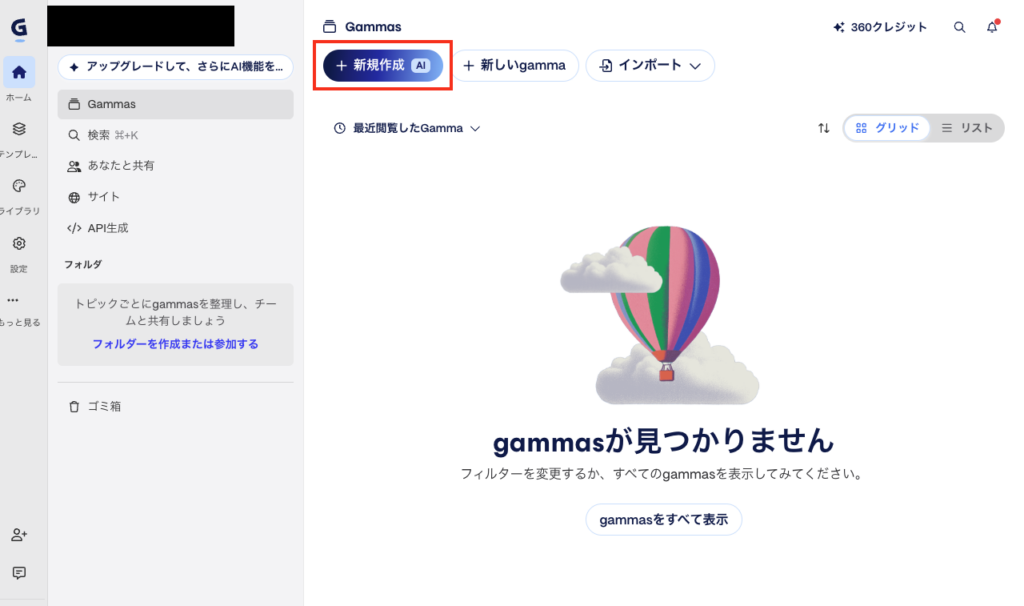
Task: Click the search magnifier icon at top right
Action: 959,27
